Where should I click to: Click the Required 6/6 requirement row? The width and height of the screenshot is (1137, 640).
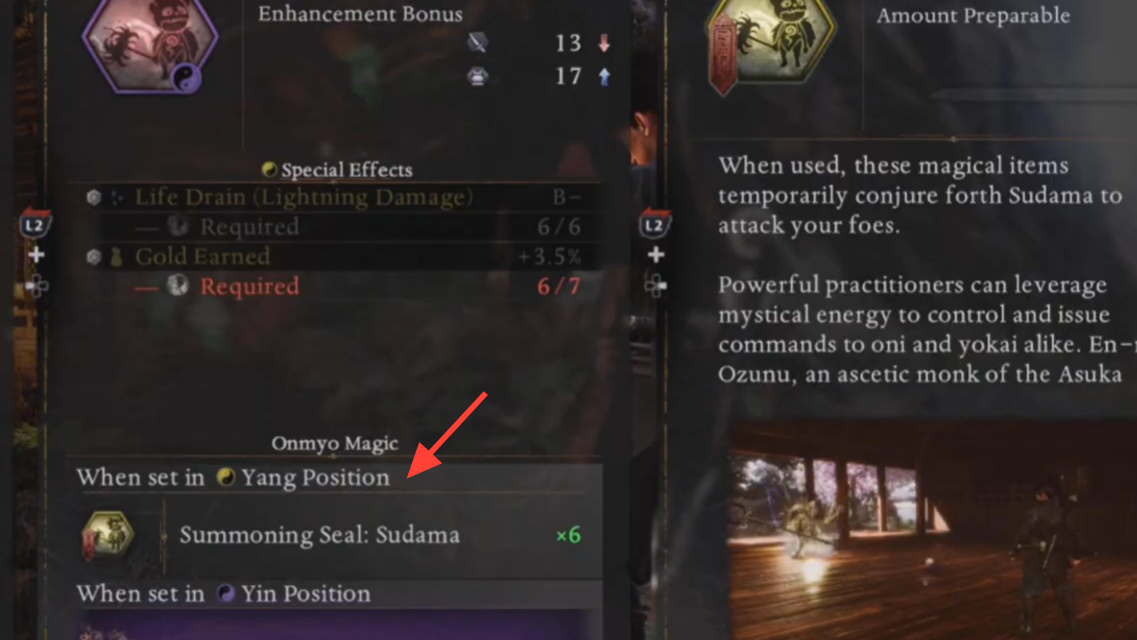pos(337,227)
